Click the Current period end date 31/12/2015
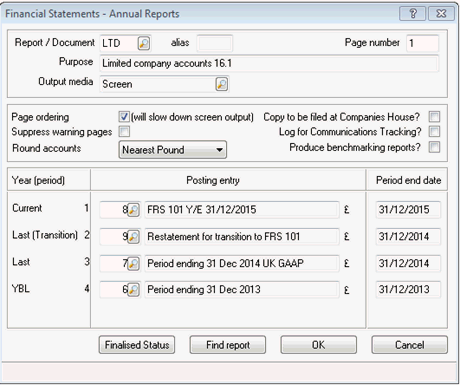Screen dimensions: 460x385 pyautogui.click(x=408, y=210)
